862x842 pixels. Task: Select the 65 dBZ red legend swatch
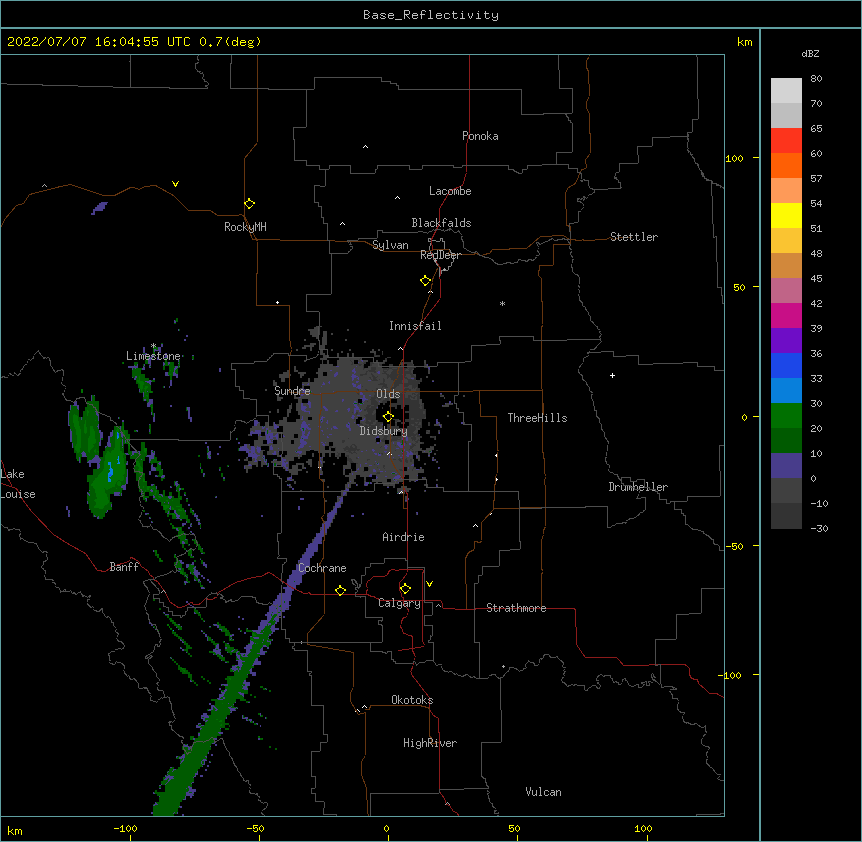(x=786, y=140)
